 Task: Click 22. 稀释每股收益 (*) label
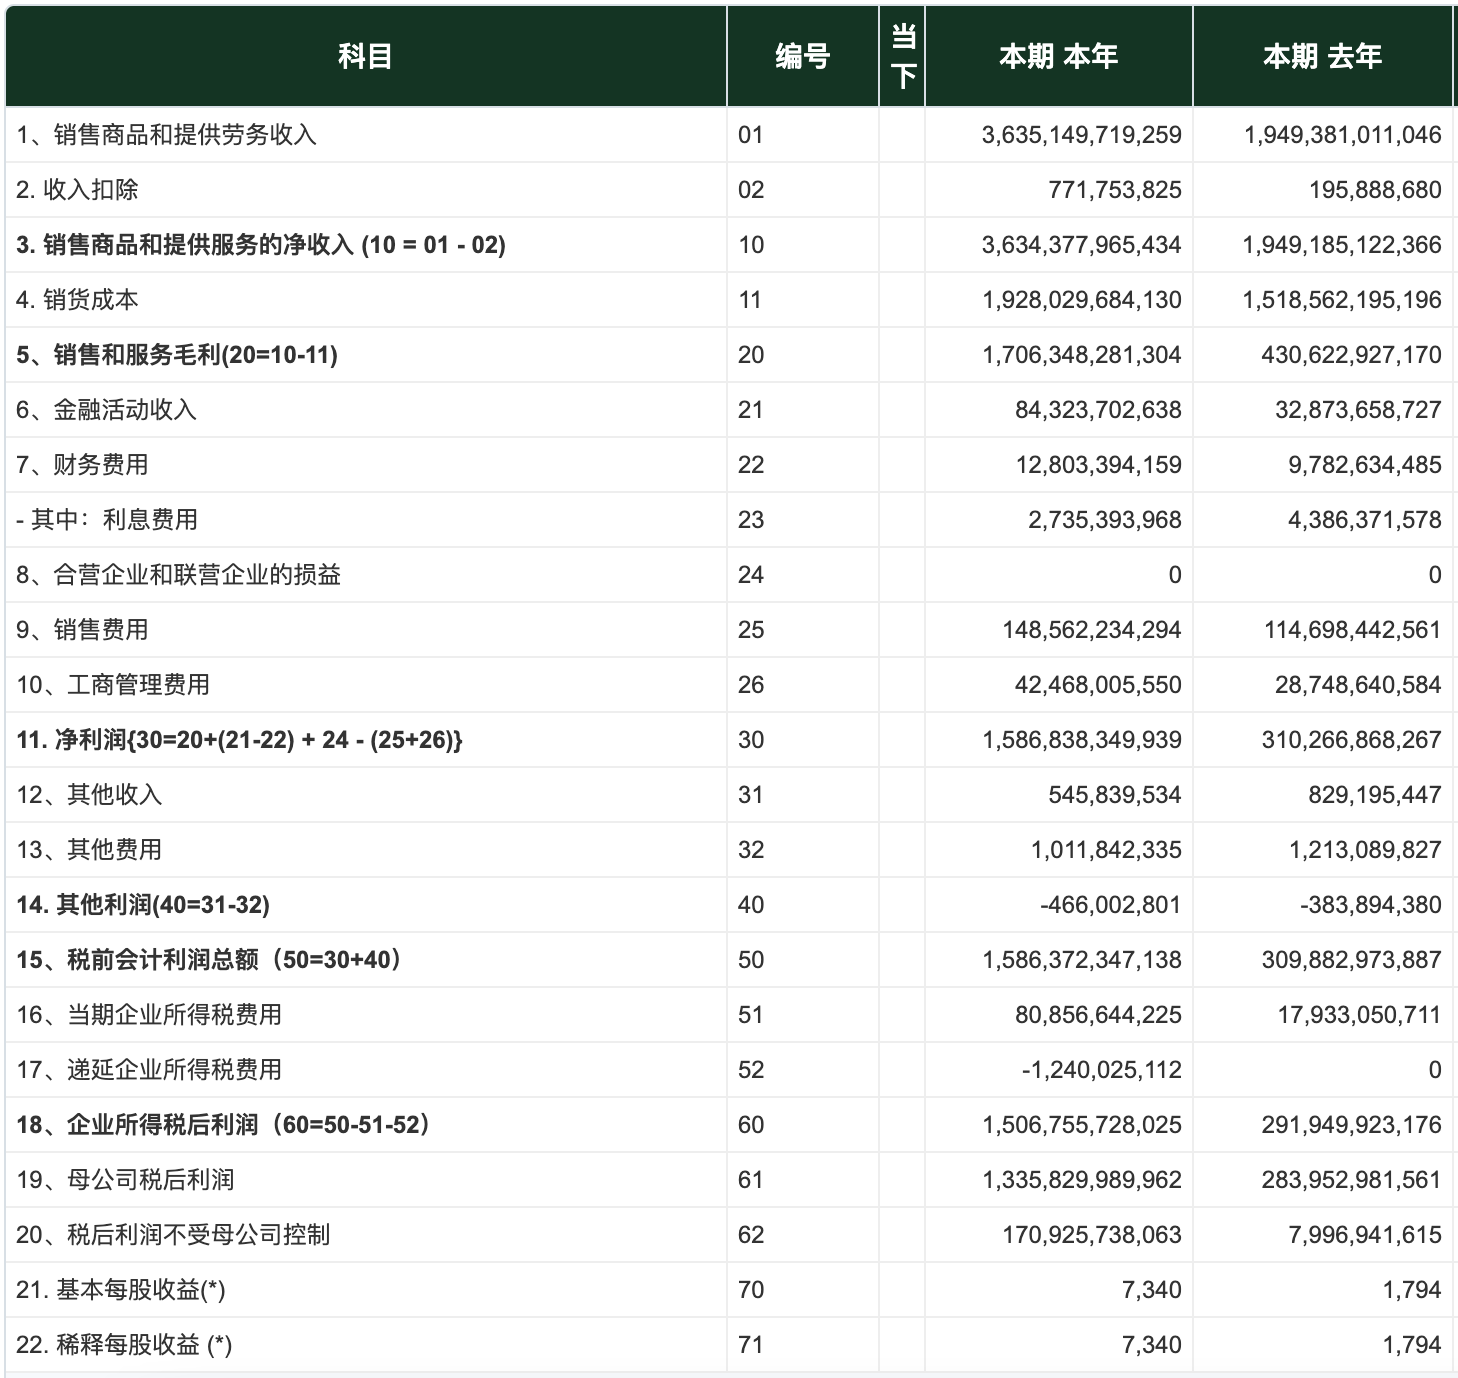pos(124,1345)
